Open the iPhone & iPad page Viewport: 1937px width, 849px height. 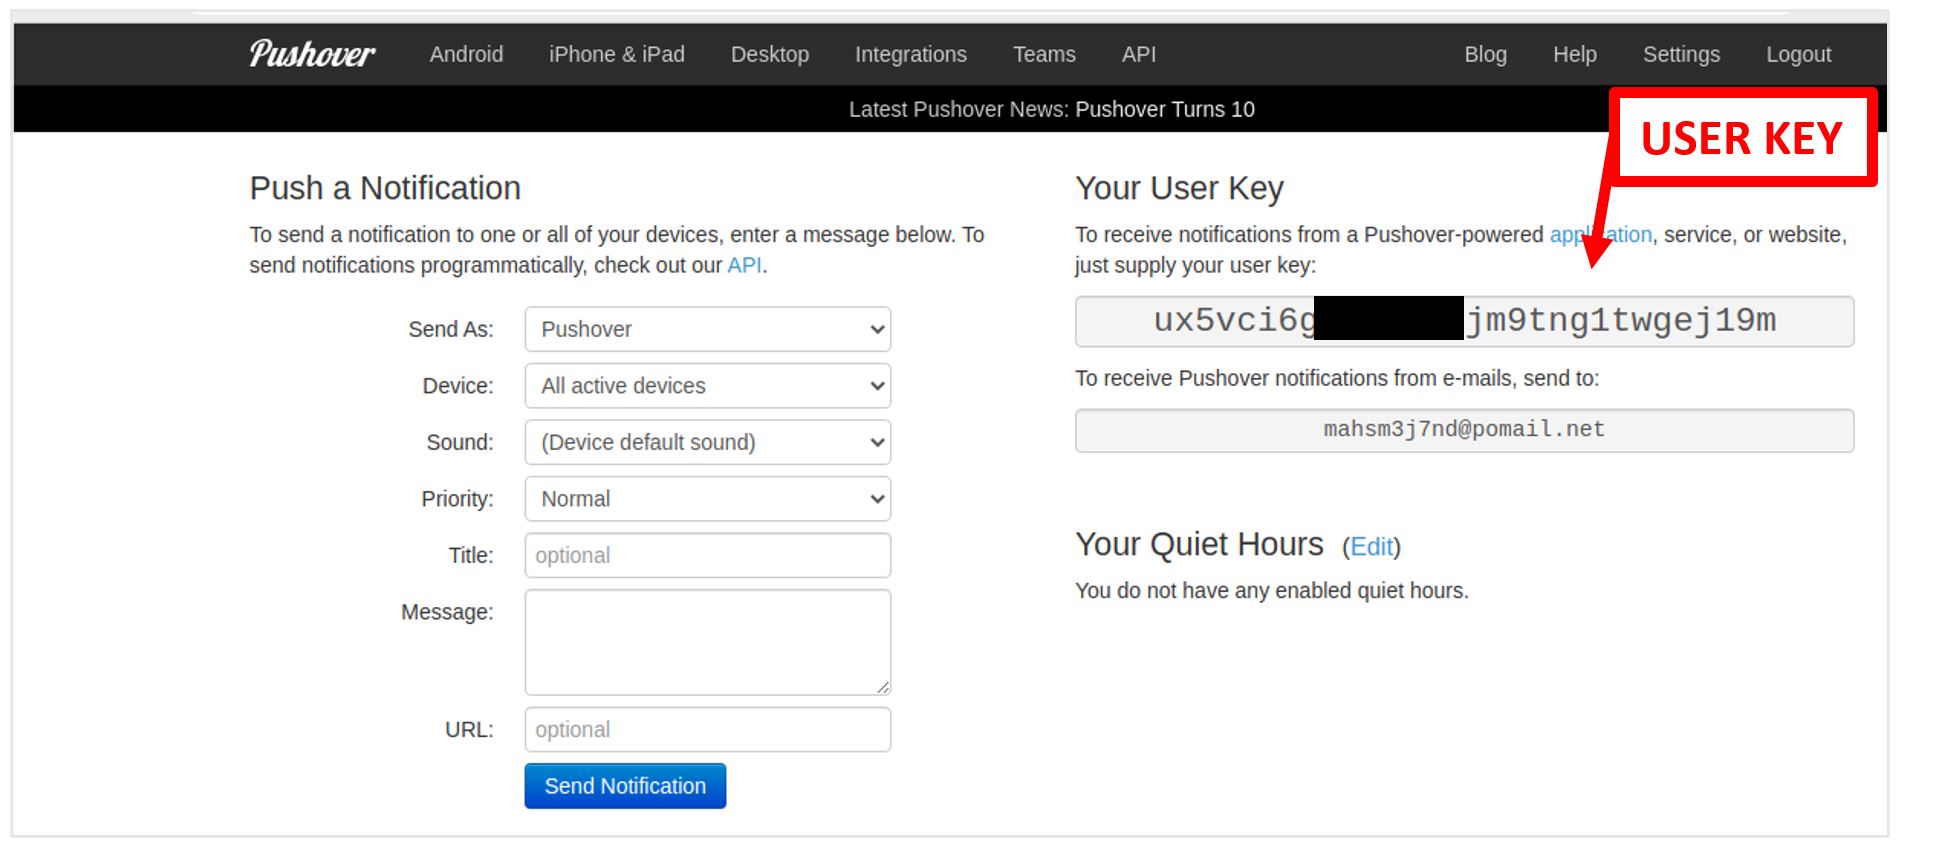617,54
